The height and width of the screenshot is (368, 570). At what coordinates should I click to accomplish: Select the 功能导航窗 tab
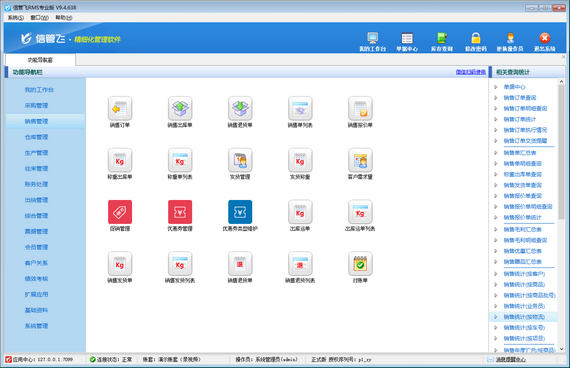click(40, 60)
